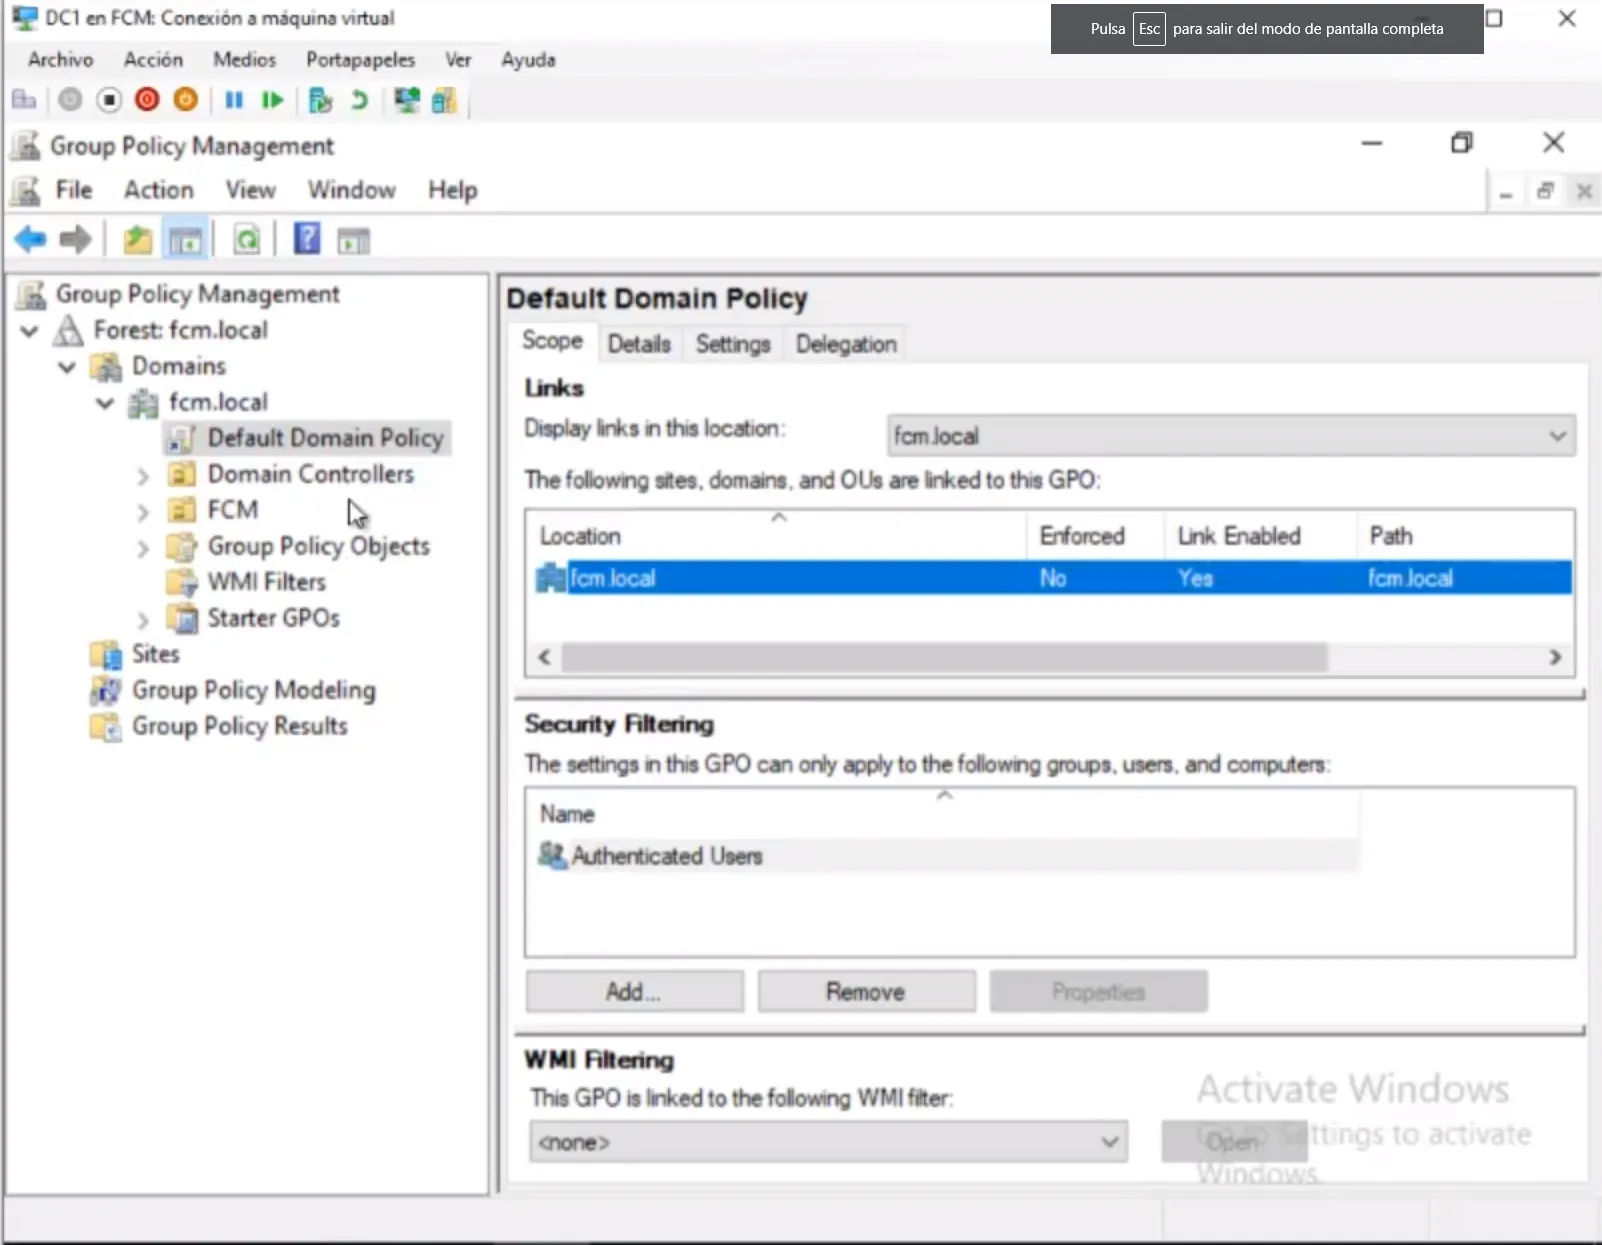
Task: Toggle Show/Hide Action Pane toolbar button
Action: [x=353, y=239]
